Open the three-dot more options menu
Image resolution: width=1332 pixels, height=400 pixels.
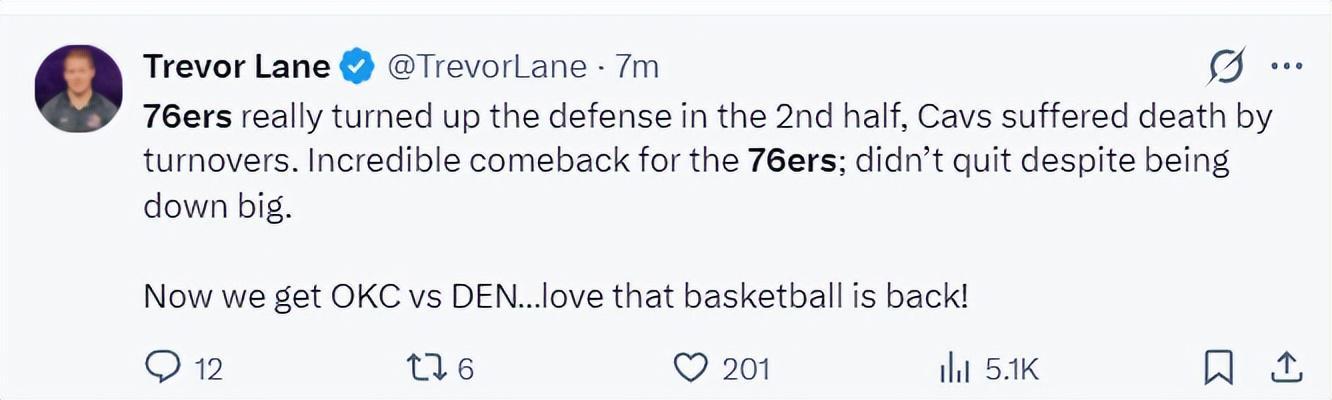tap(1286, 66)
